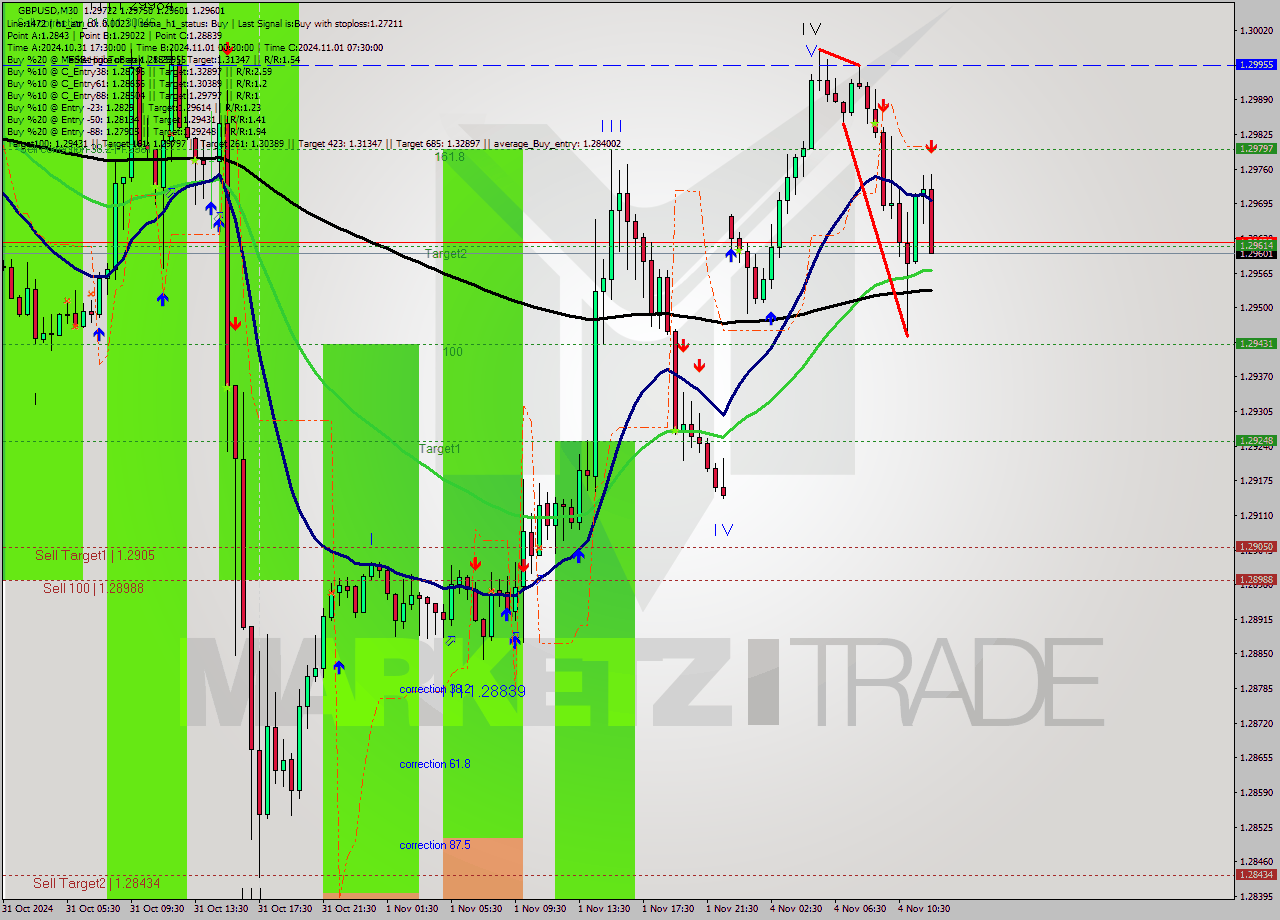Click the 'Target2' fib label

(445, 254)
